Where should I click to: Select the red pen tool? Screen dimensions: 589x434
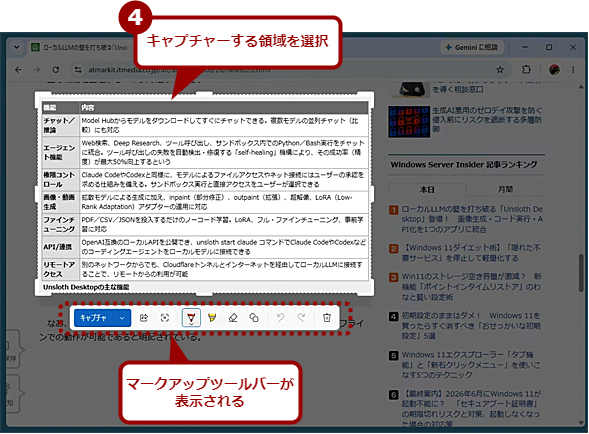pyautogui.click(x=191, y=318)
